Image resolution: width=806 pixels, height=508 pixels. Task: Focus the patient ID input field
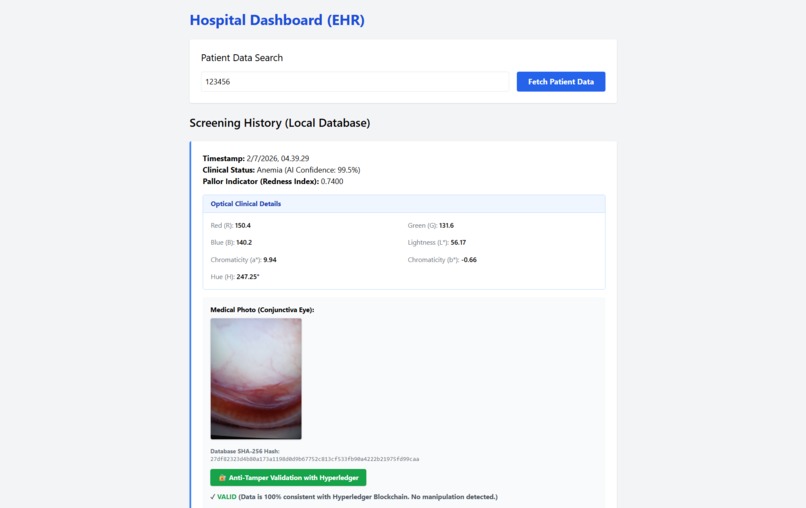355,82
